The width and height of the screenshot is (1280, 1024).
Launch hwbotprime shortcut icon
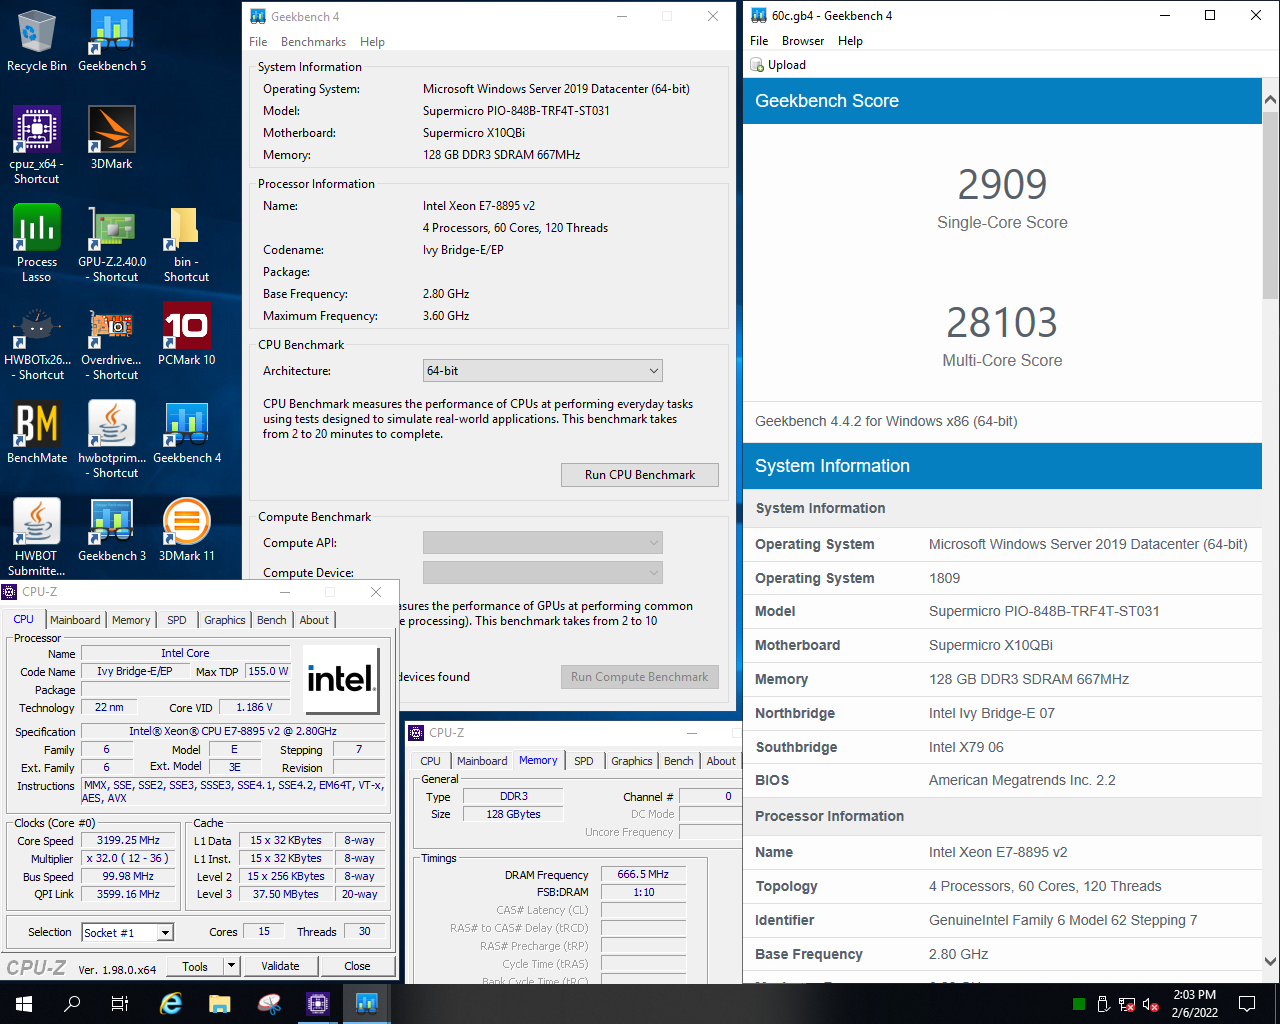coord(112,439)
